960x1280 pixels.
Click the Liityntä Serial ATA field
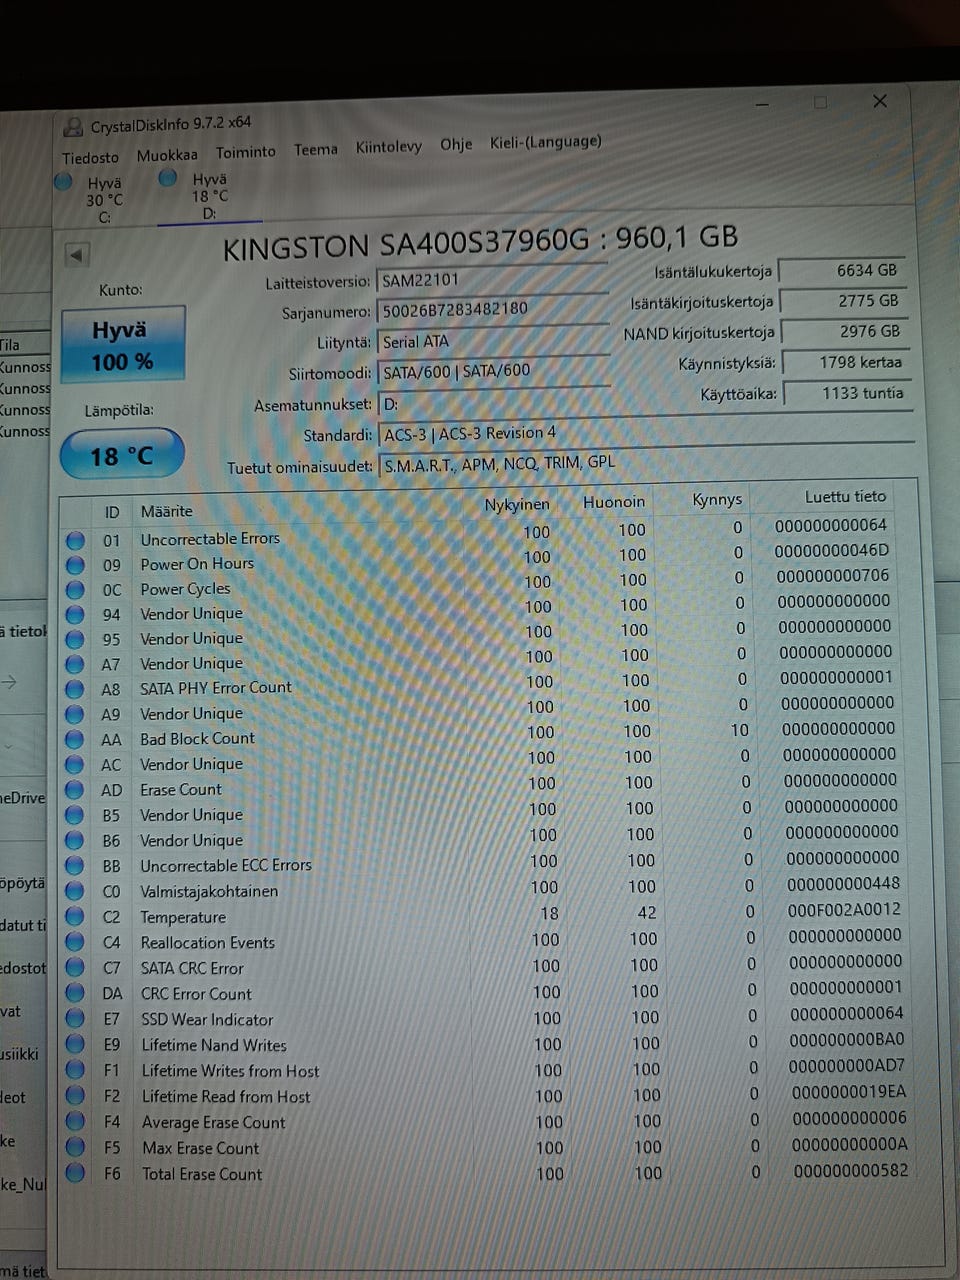click(494, 341)
